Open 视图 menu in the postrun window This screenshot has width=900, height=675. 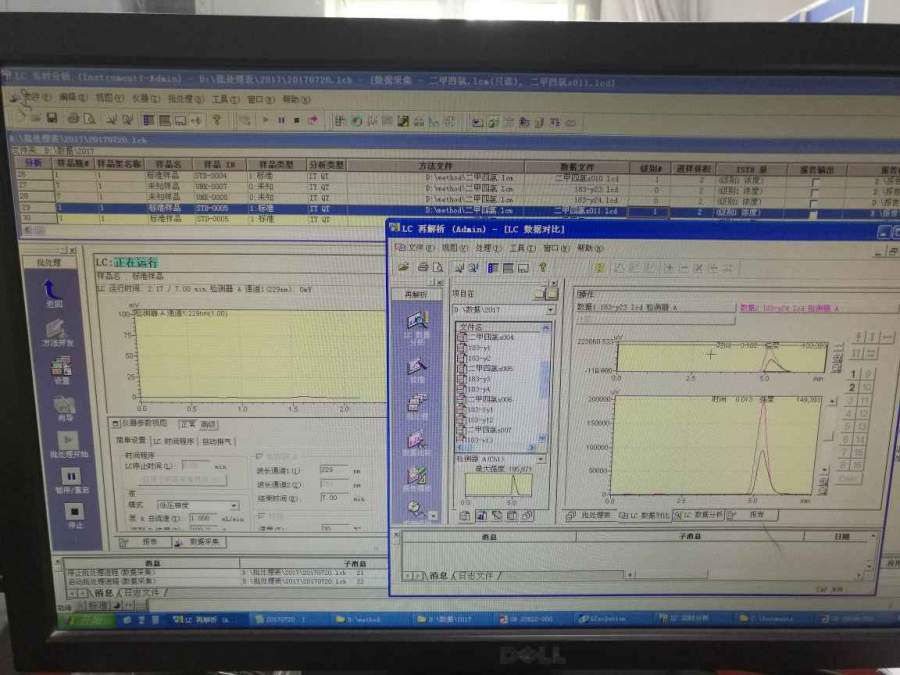454,248
